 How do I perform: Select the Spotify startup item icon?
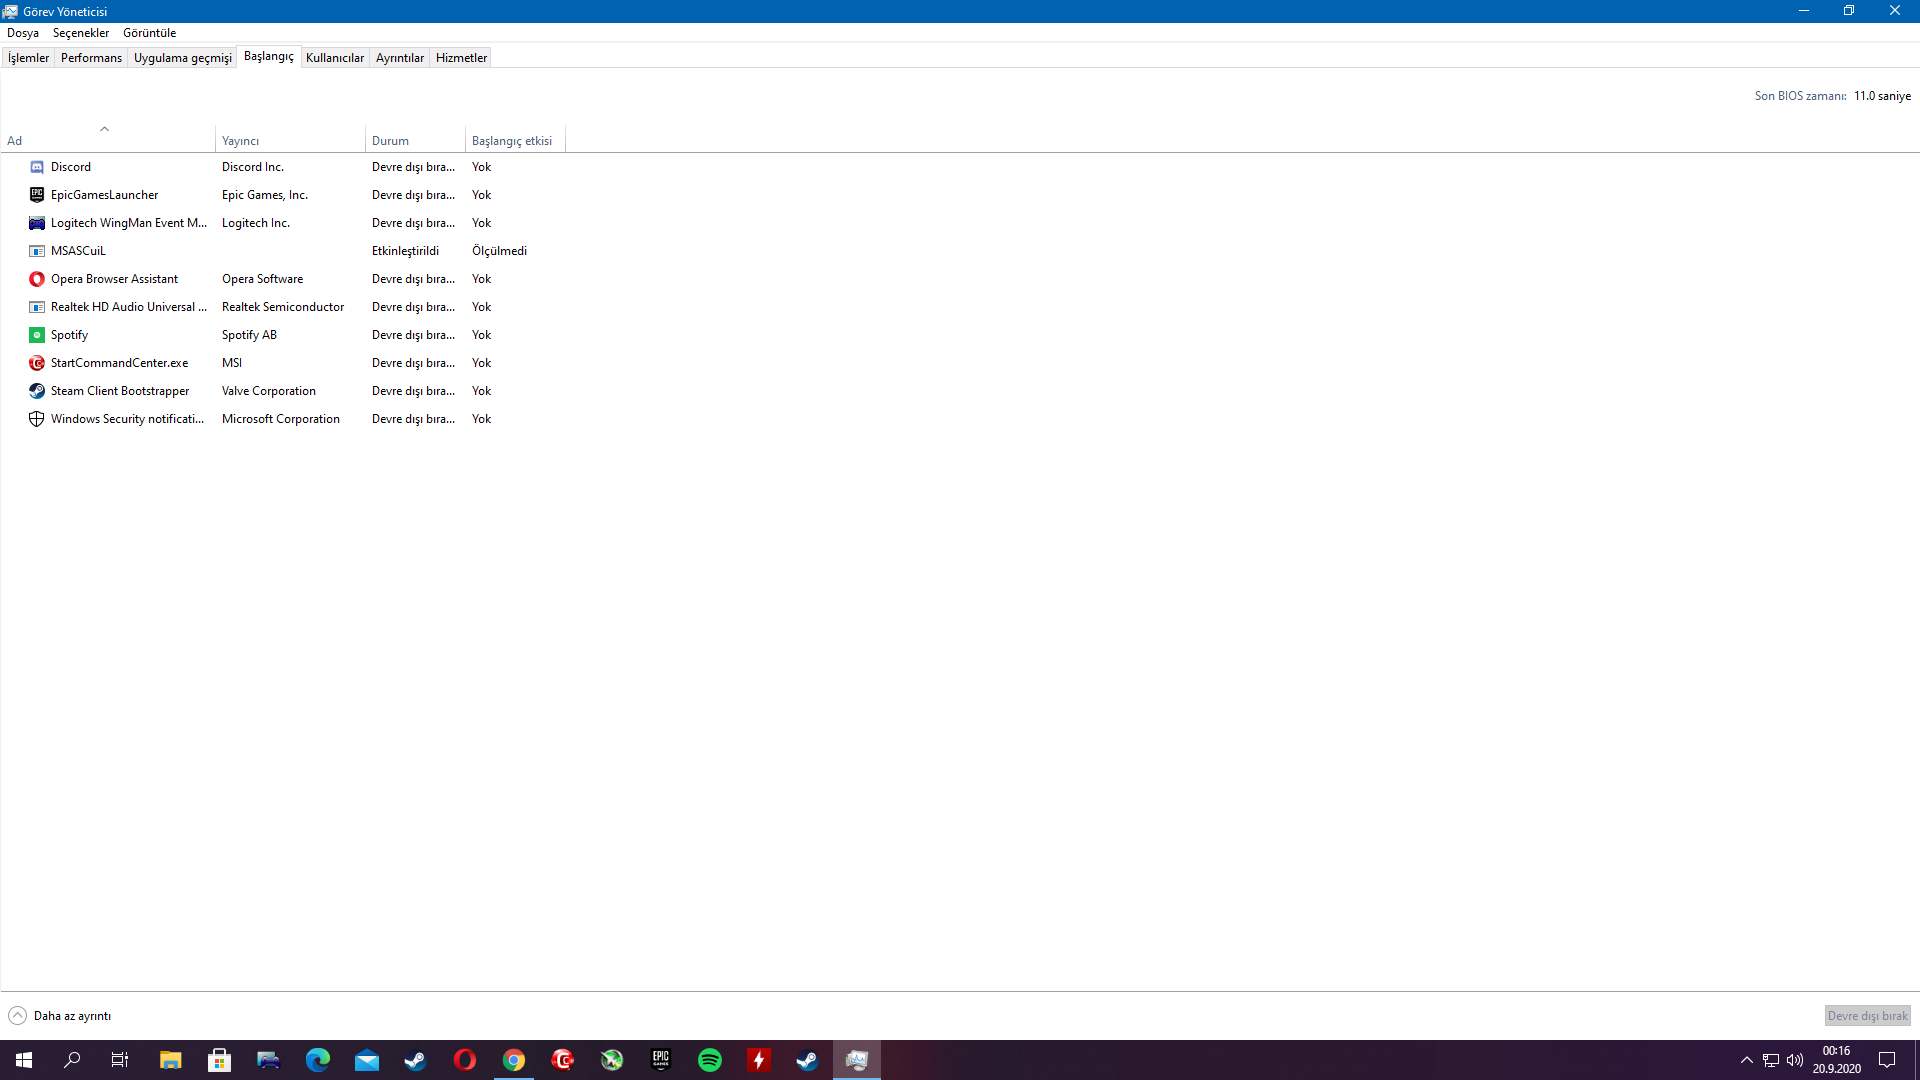point(37,335)
